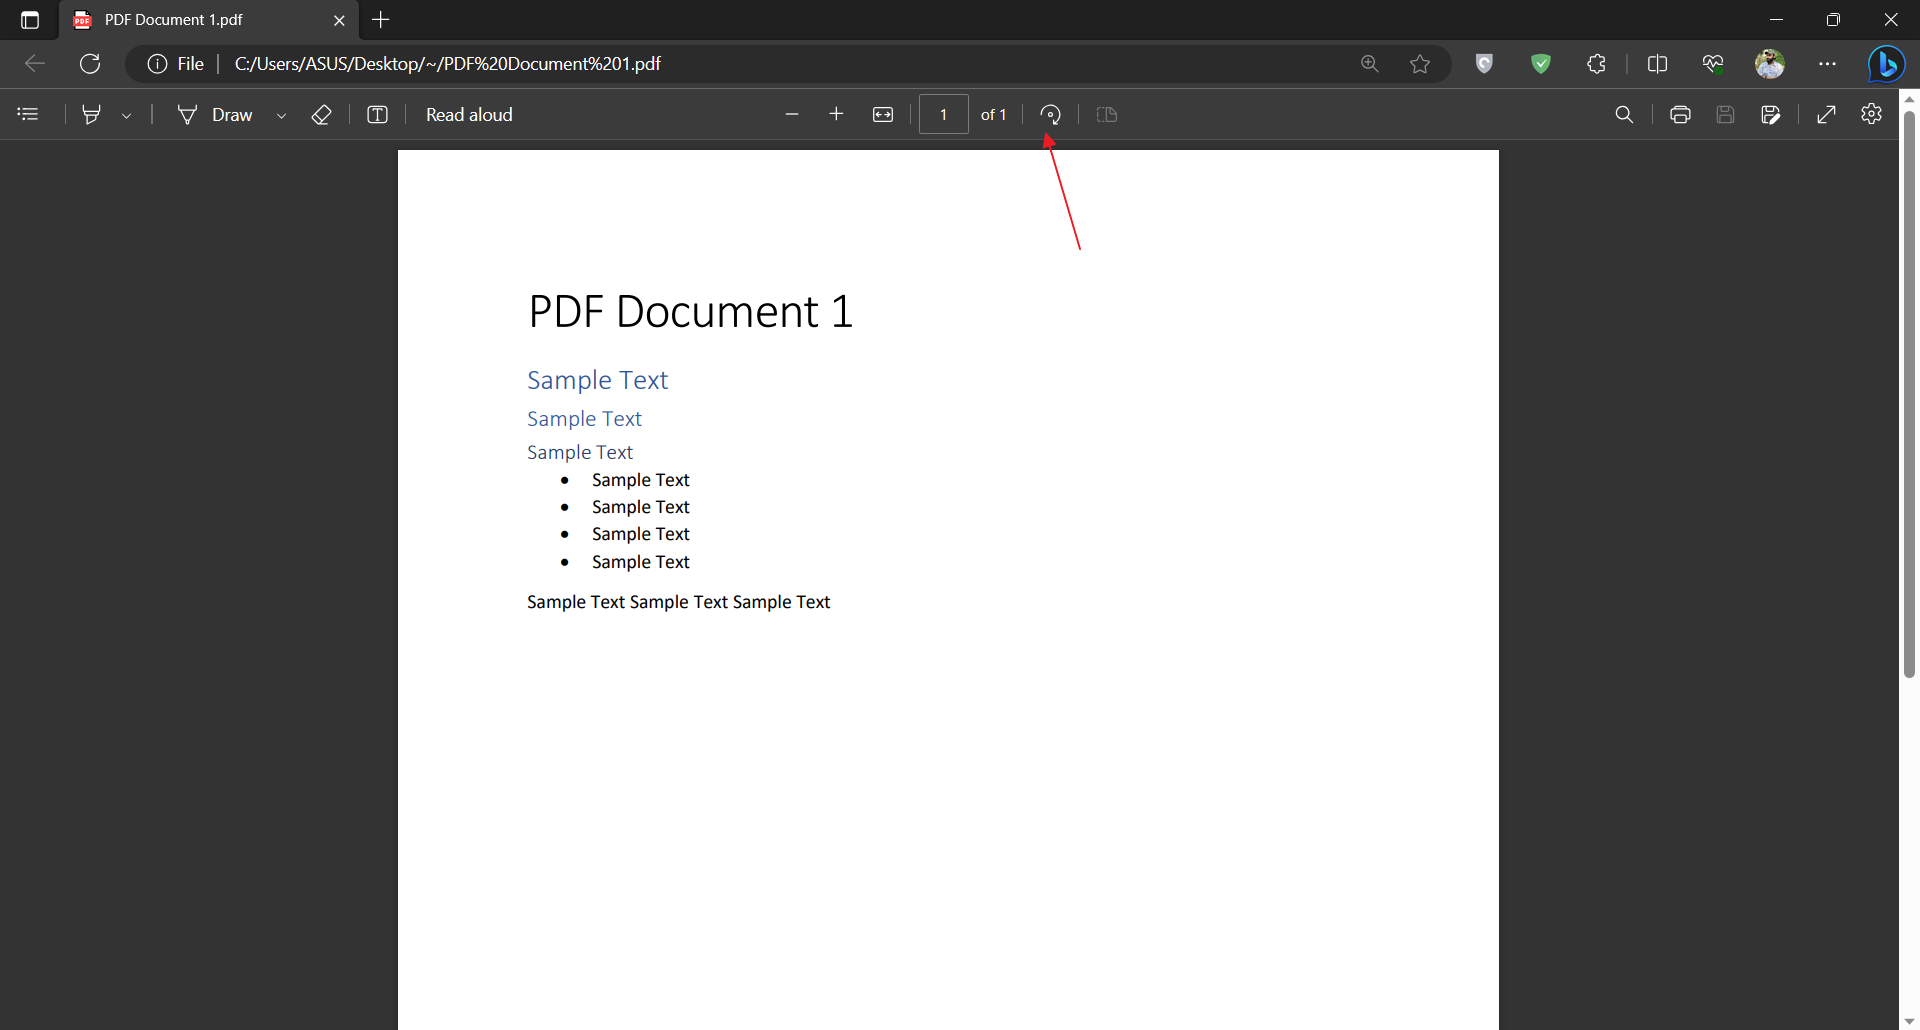This screenshot has height=1030, width=1920.
Task: Click the Save as icon
Action: click(x=1771, y=115)
